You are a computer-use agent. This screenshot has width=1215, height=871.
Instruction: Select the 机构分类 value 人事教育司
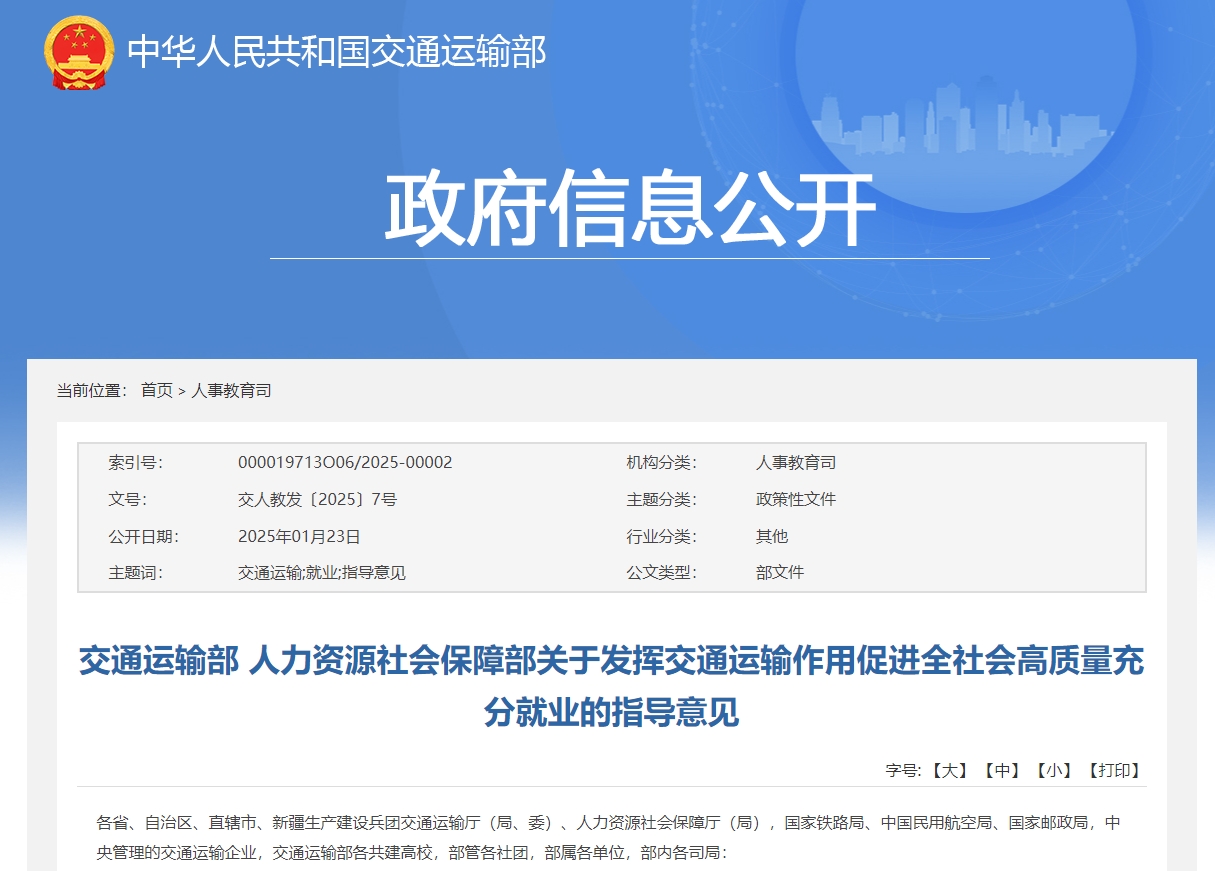pyautogui.click(x=796, y=462)
